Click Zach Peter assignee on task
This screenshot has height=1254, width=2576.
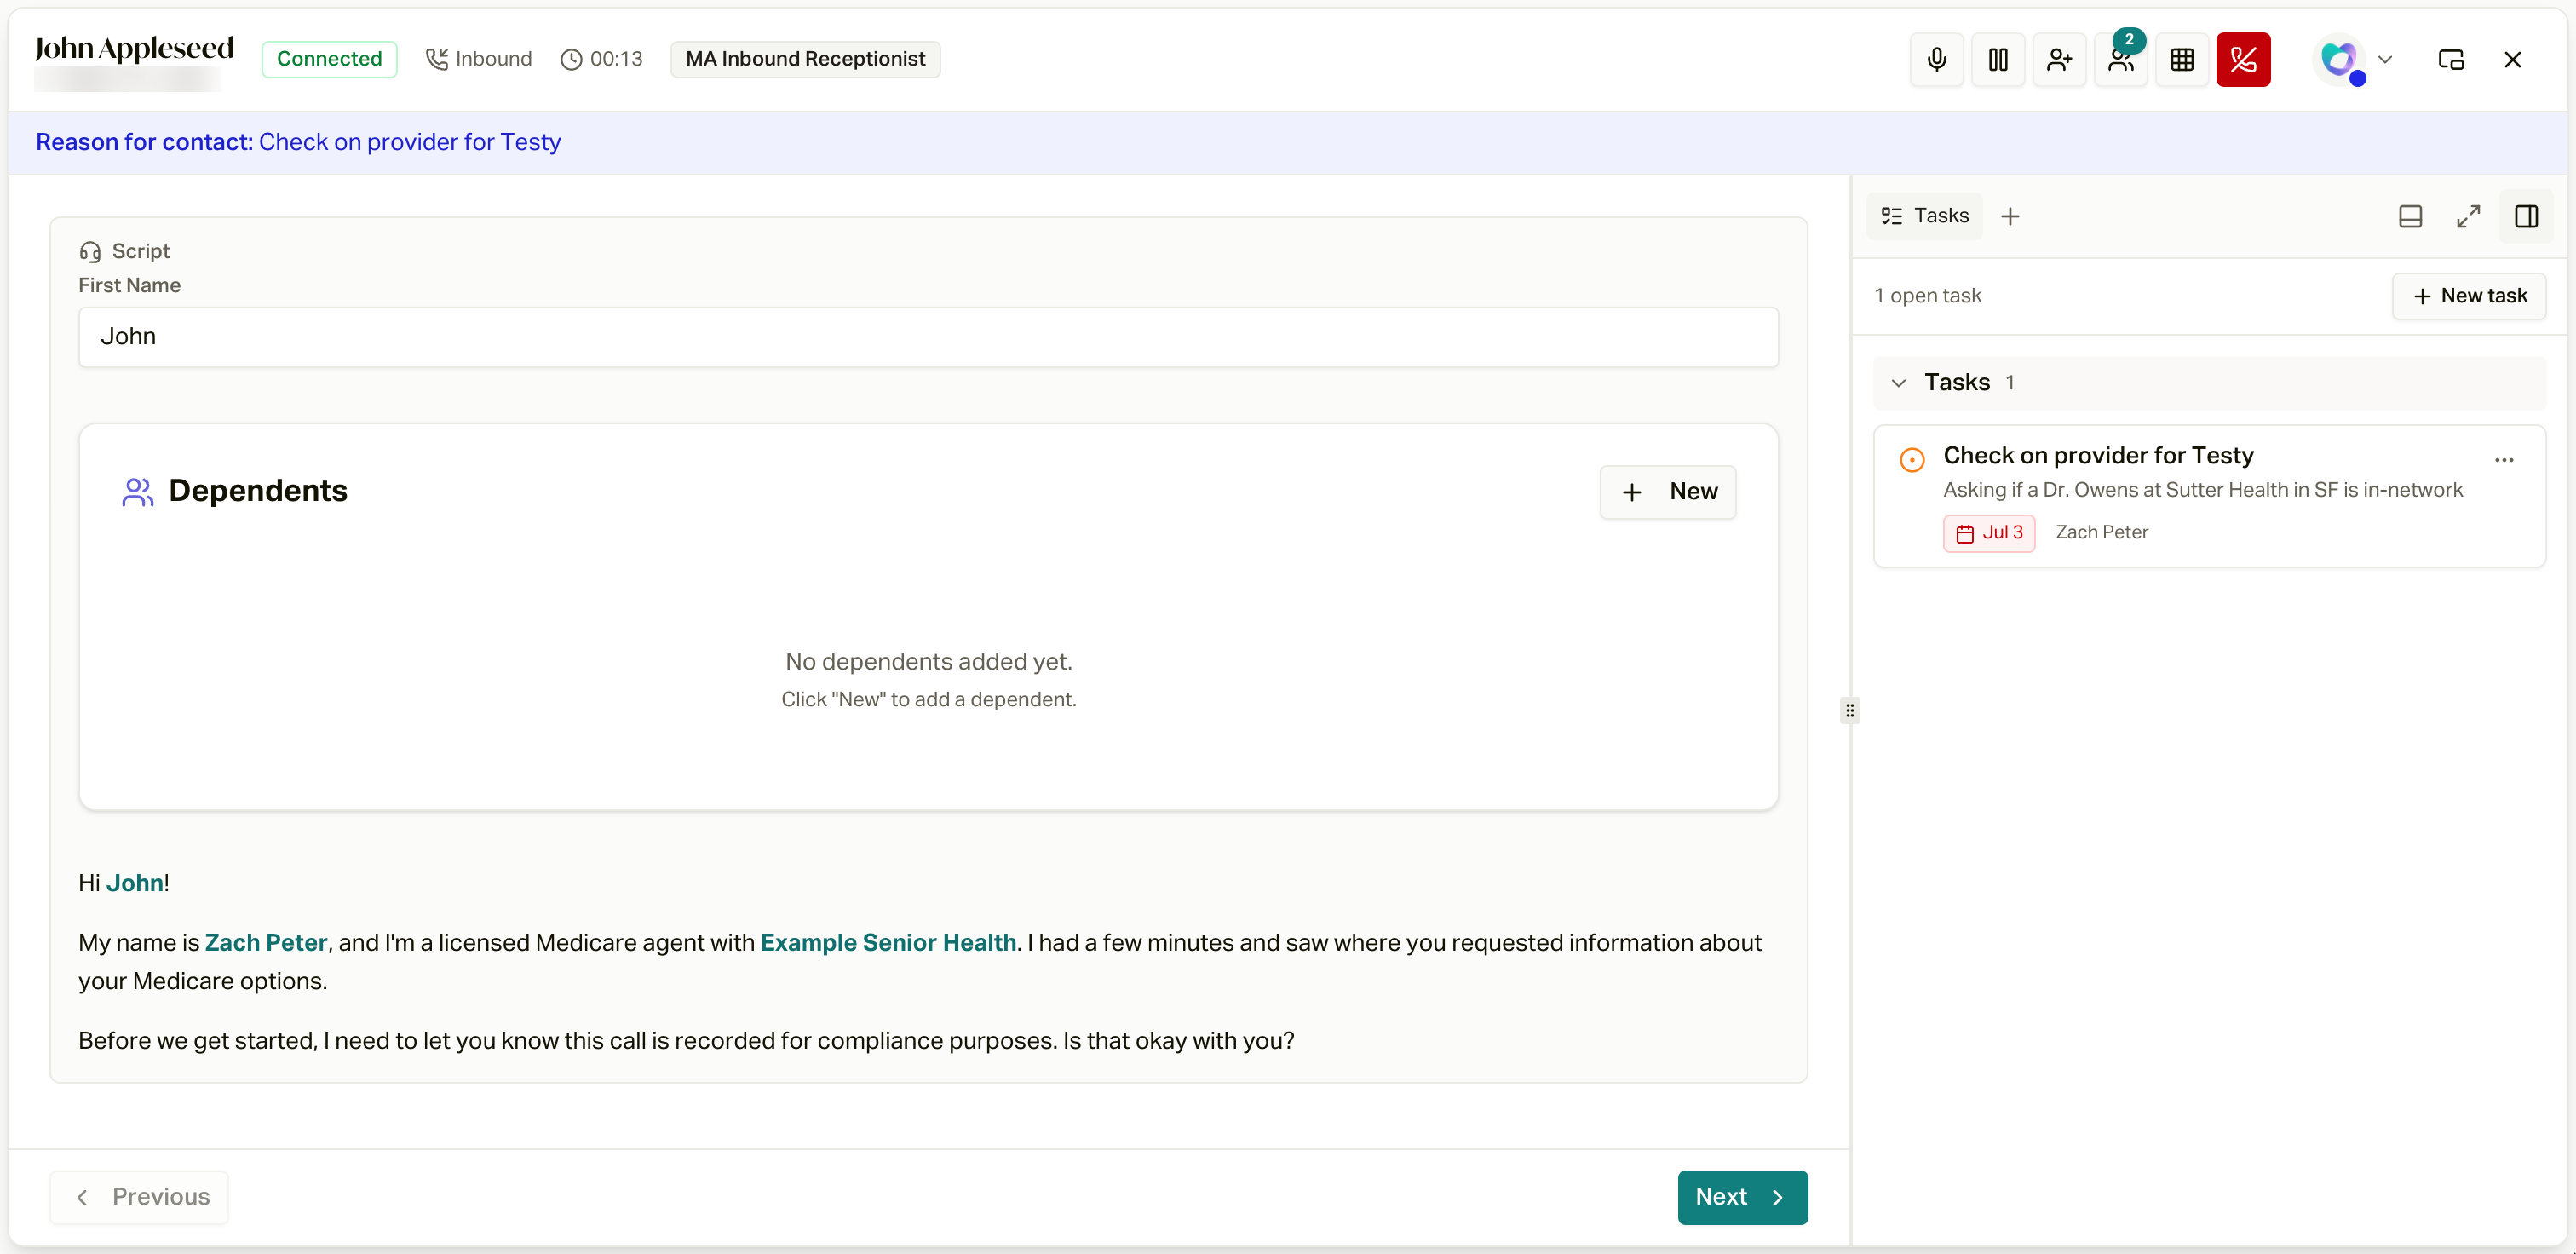click(x=2101, y=533)
